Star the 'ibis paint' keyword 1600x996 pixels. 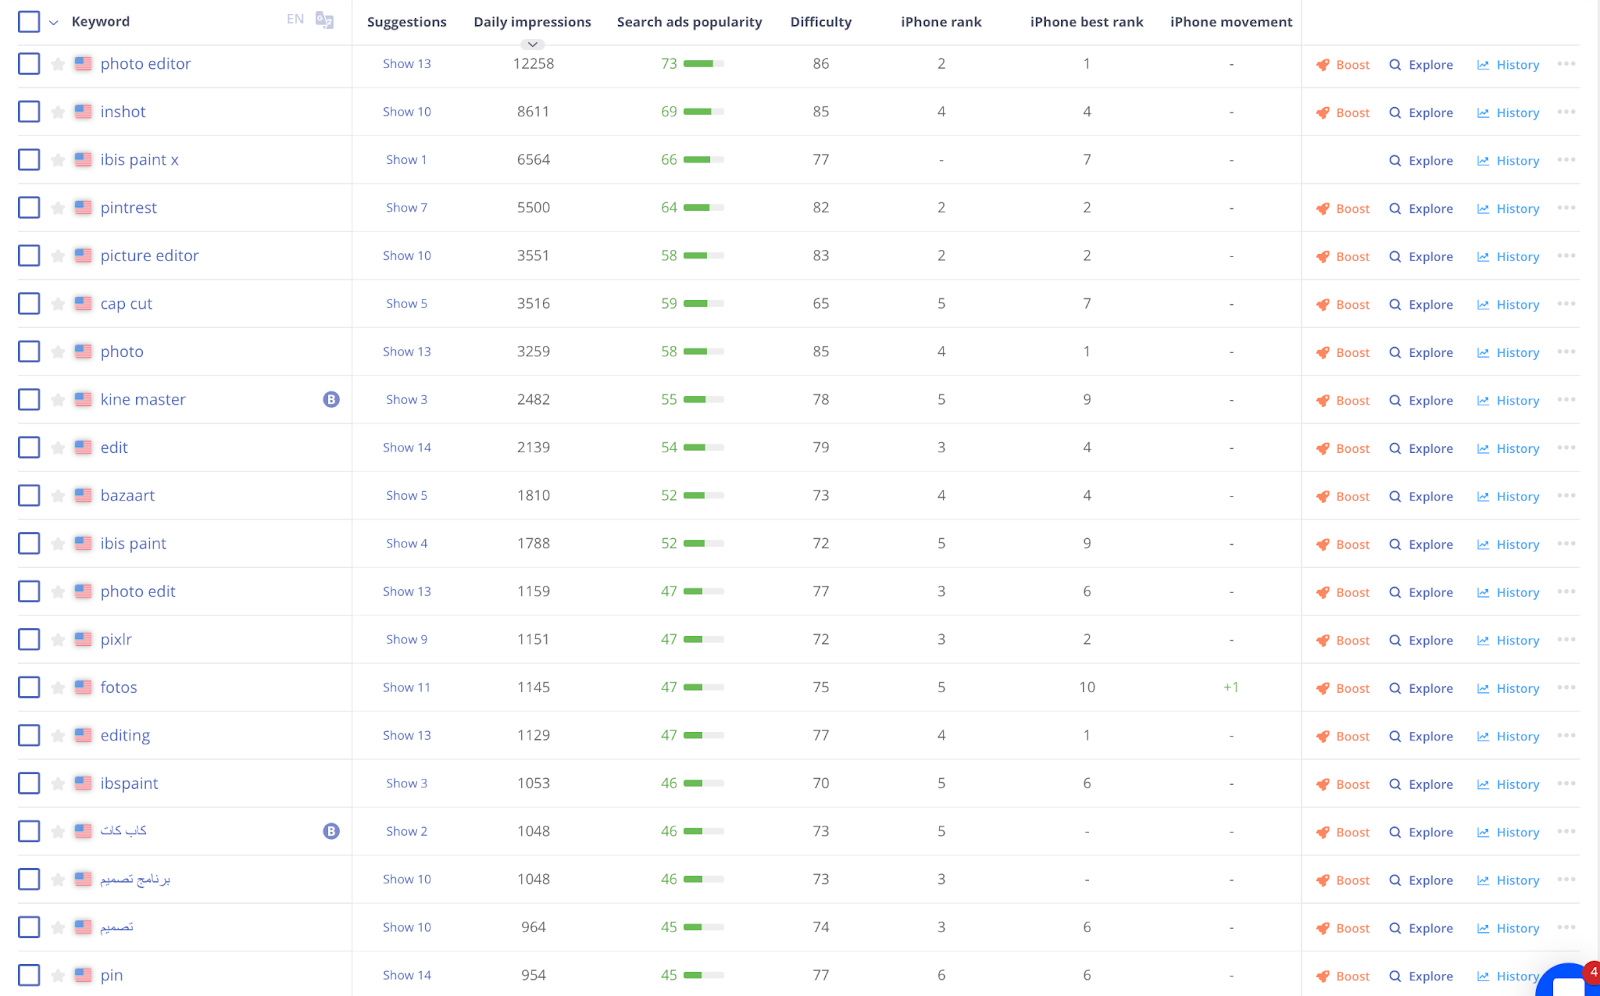pos(58,544)
